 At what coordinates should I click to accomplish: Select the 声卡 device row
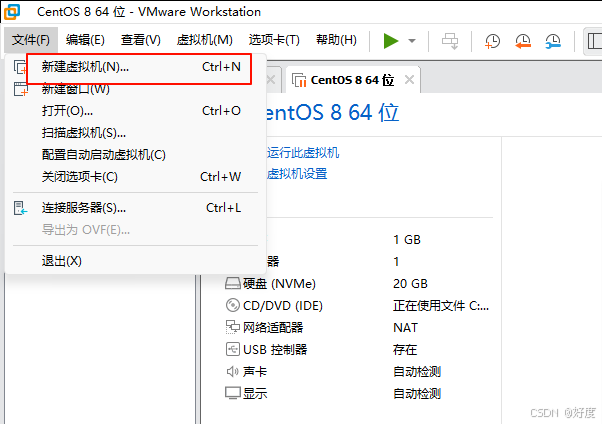coord(359,371)
